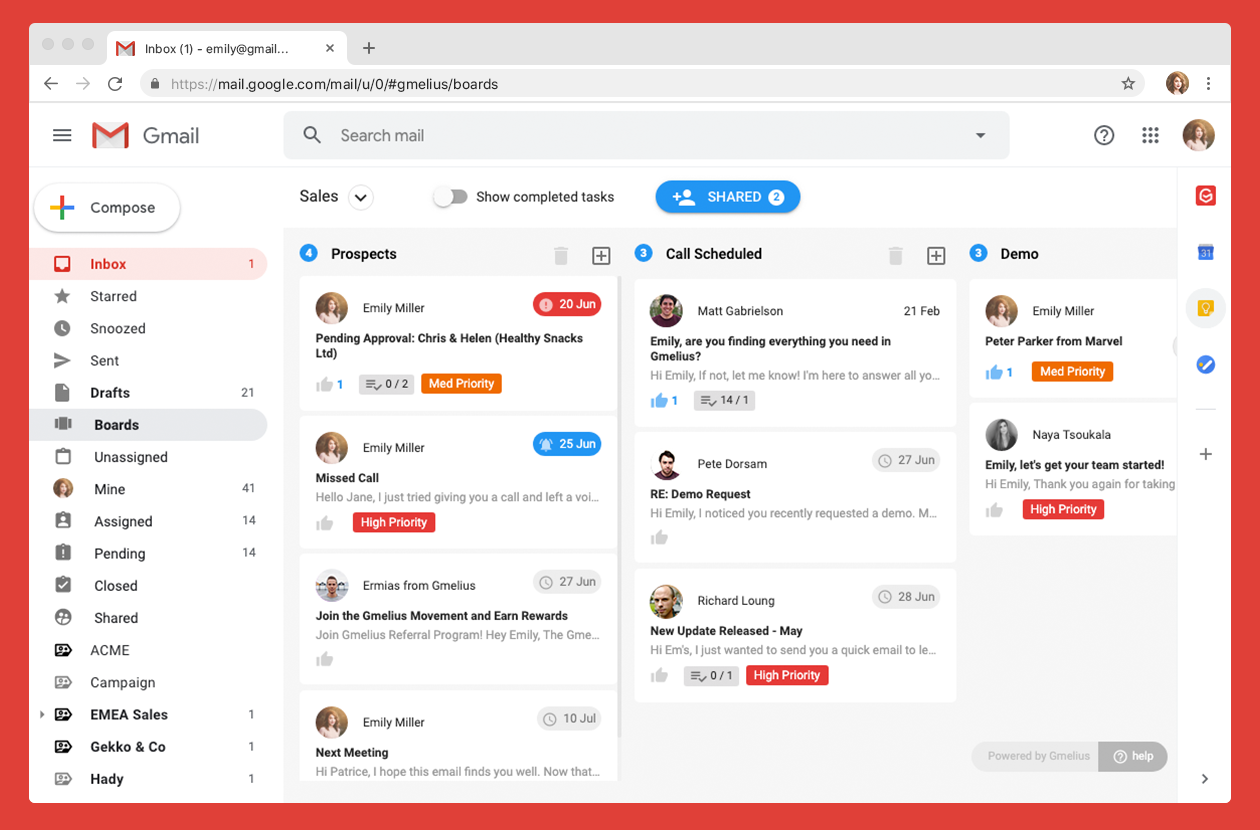Get more add-ons with the plus icon
Screen dimensions: 1260x830
click(1205, 454)
